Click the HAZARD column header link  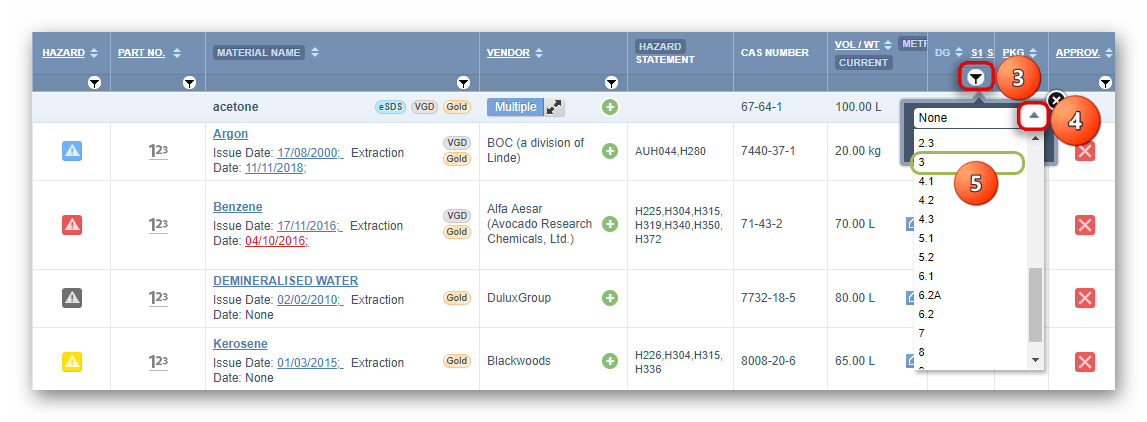(64, 53)
